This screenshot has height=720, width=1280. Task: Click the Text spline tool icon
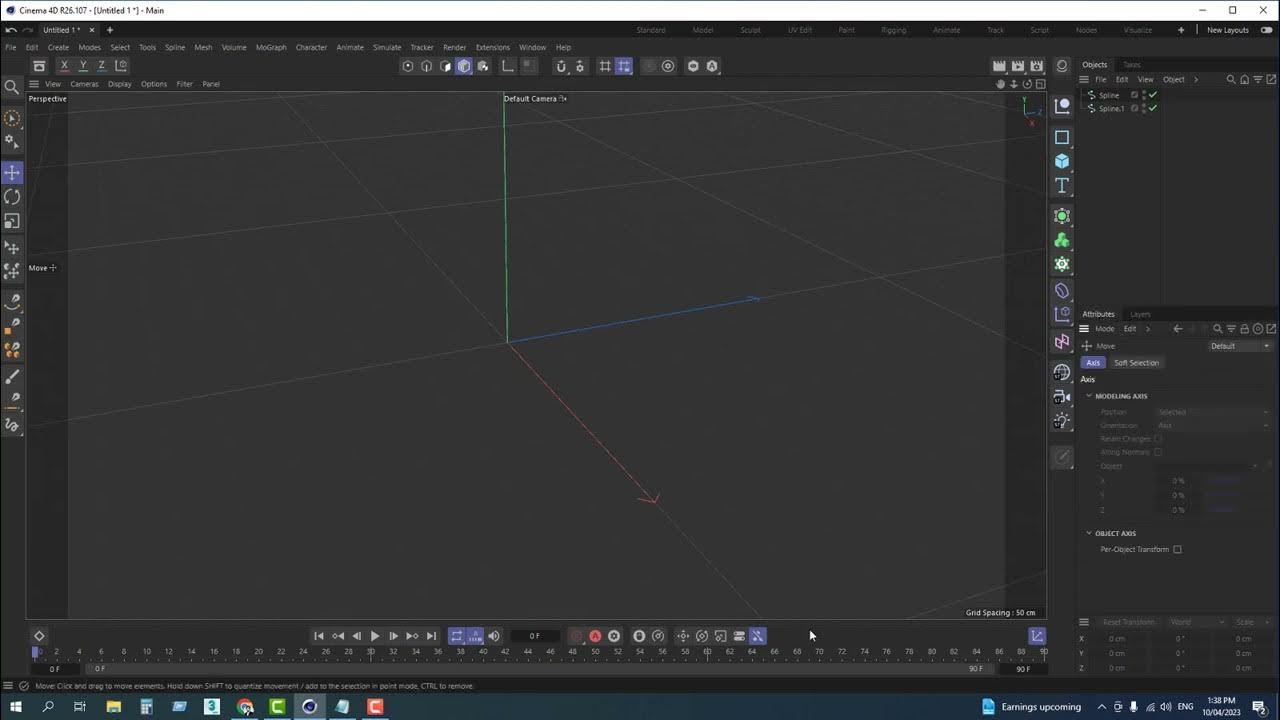[1062, 186]
